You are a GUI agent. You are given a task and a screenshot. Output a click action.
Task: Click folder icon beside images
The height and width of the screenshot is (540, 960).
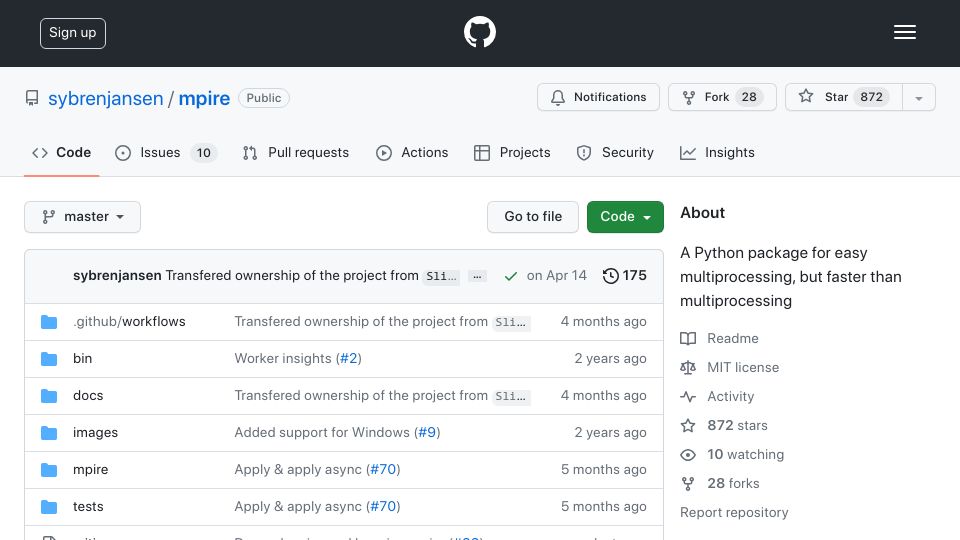tap(49, 433)
